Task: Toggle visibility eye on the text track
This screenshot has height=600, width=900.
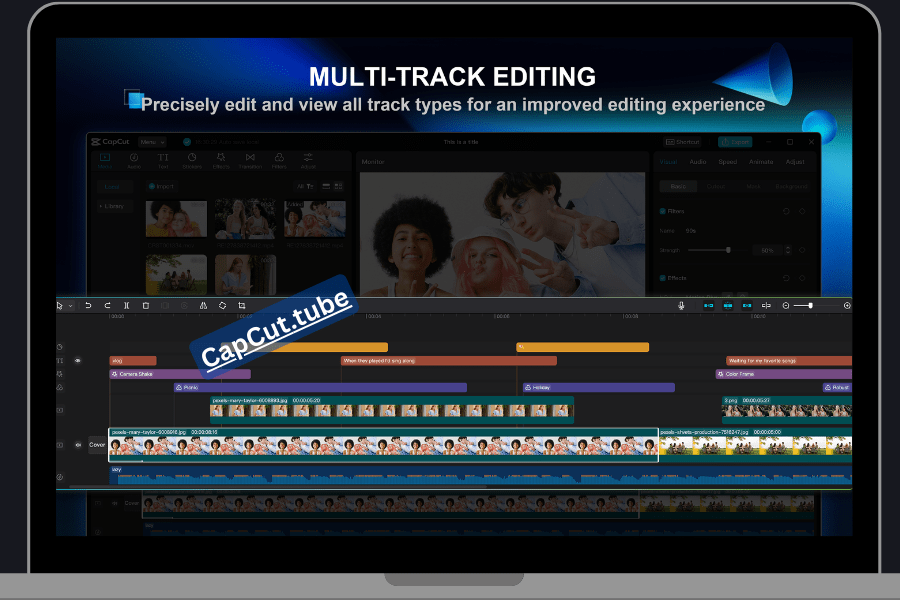Action: 78,361
